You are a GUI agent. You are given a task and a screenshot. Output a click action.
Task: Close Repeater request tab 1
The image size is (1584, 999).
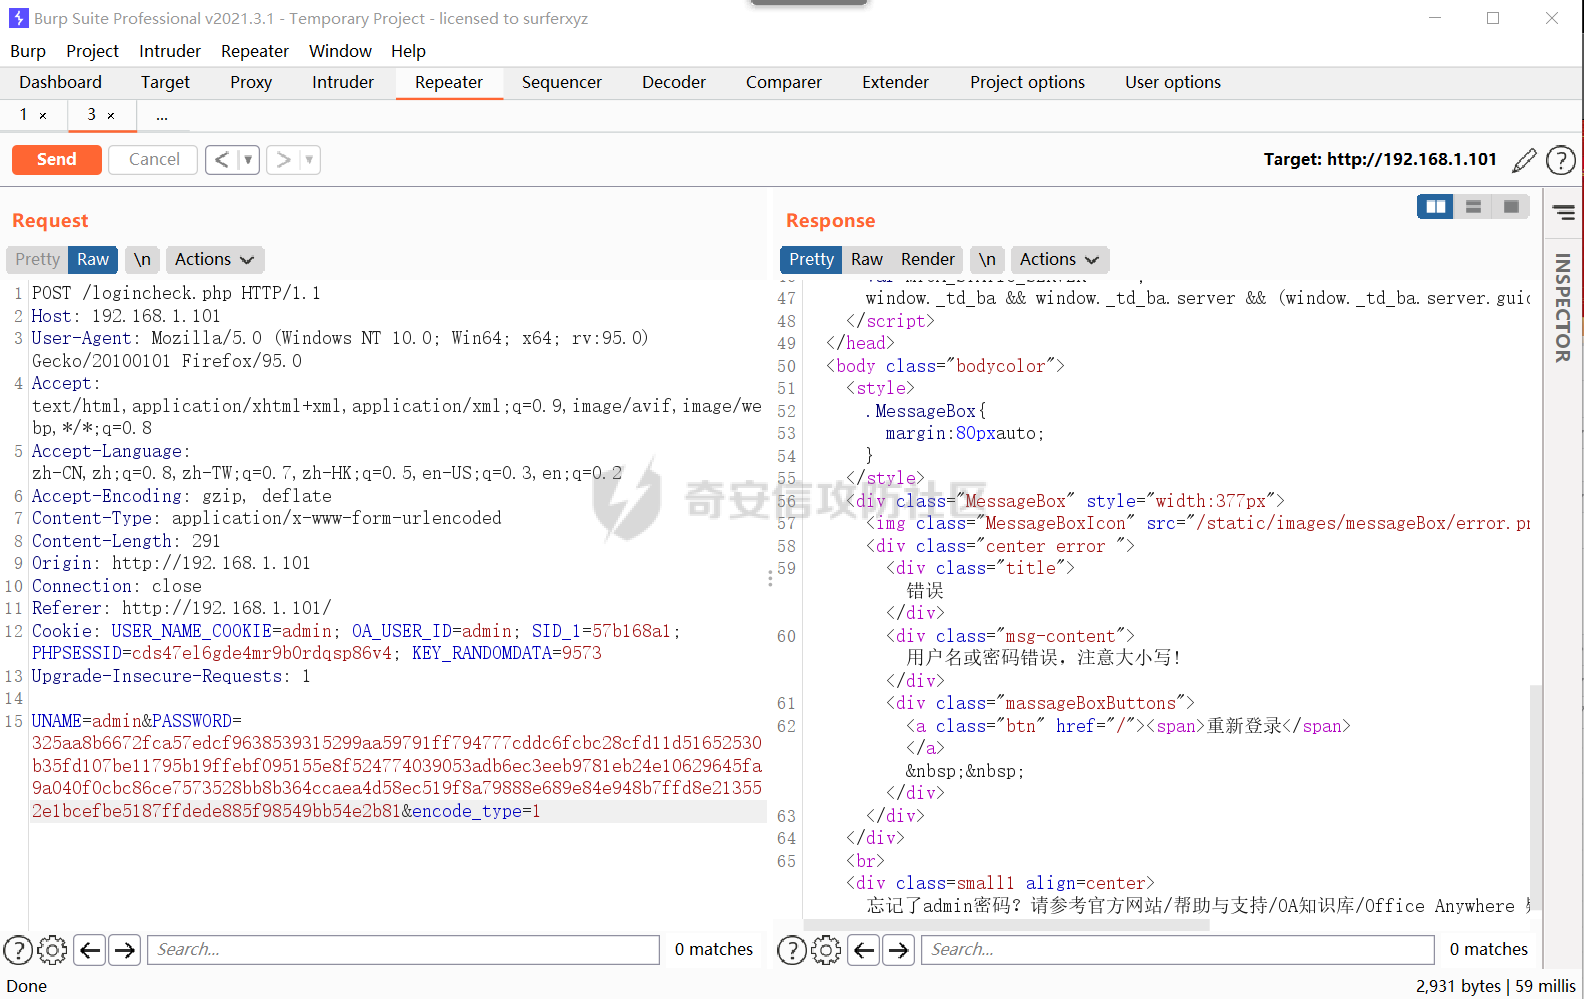click(43, 116)
